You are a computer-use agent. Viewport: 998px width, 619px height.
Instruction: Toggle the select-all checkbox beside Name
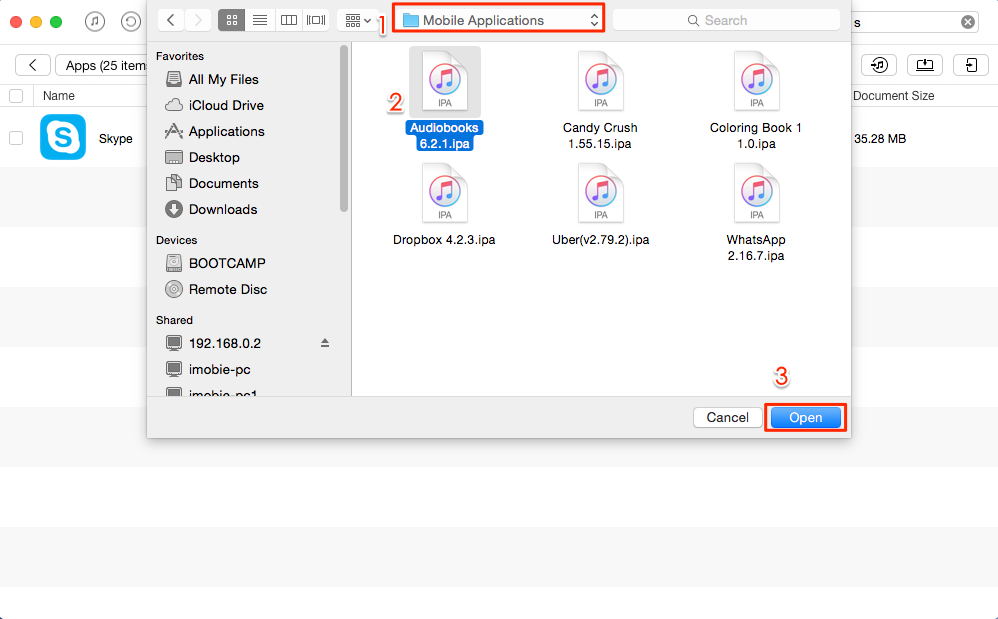pos(16,96)
